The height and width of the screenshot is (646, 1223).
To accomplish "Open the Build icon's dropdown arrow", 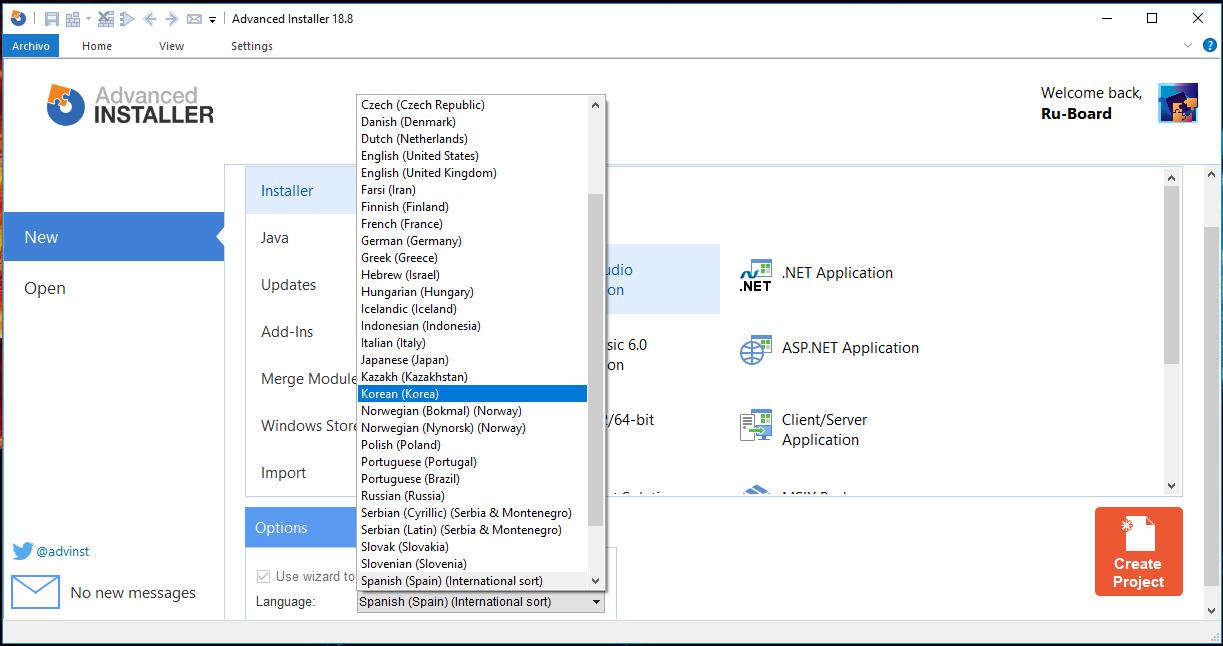I will coord(88,19).
